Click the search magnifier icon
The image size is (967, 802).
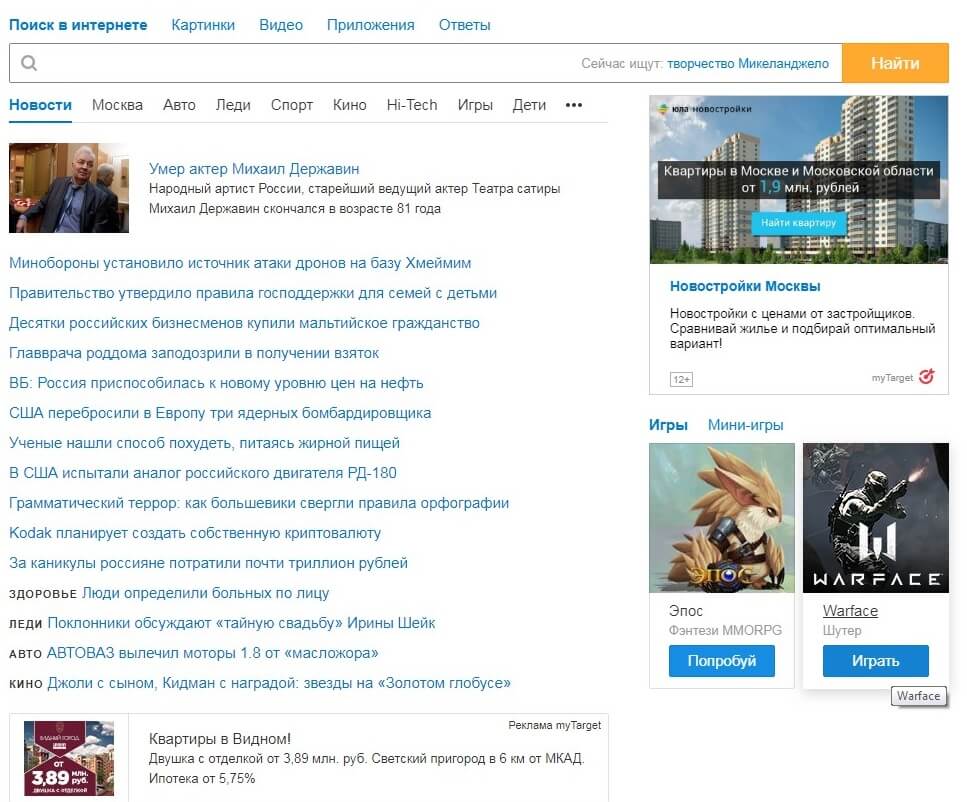(x=29, y=62)
